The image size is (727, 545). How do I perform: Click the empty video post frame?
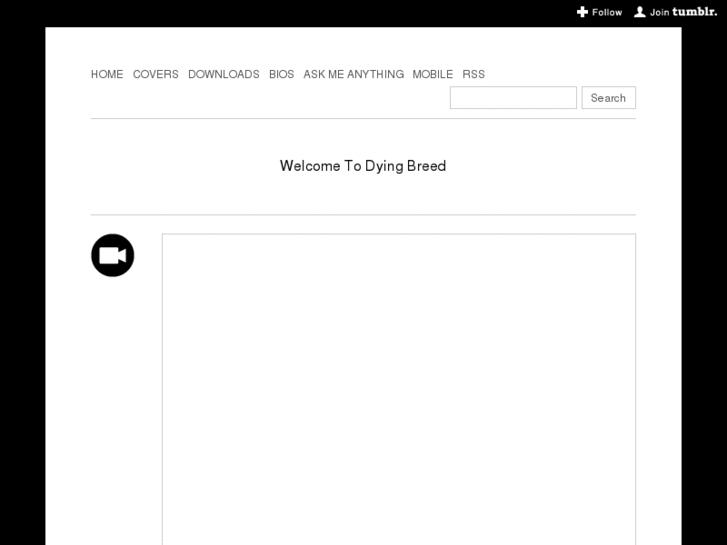(399, 389)
